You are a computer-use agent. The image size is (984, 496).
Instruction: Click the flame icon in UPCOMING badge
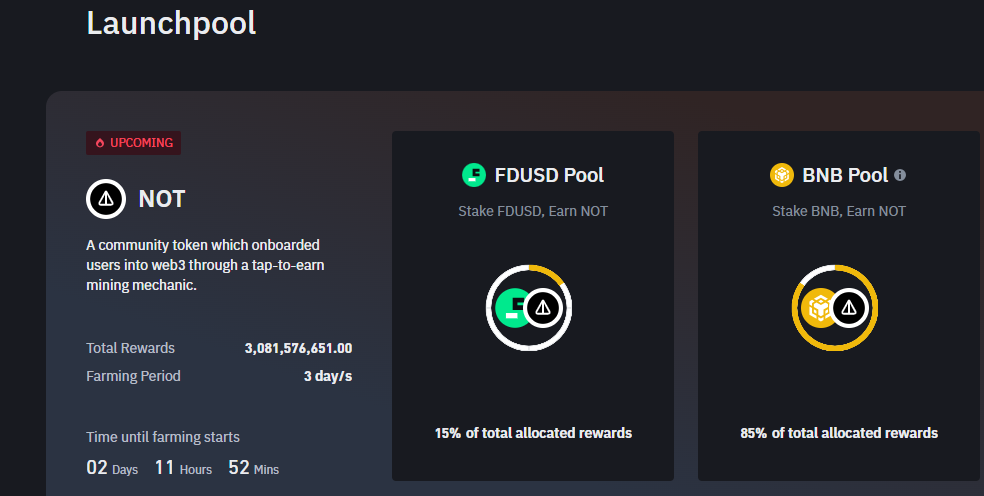(100, 143)
